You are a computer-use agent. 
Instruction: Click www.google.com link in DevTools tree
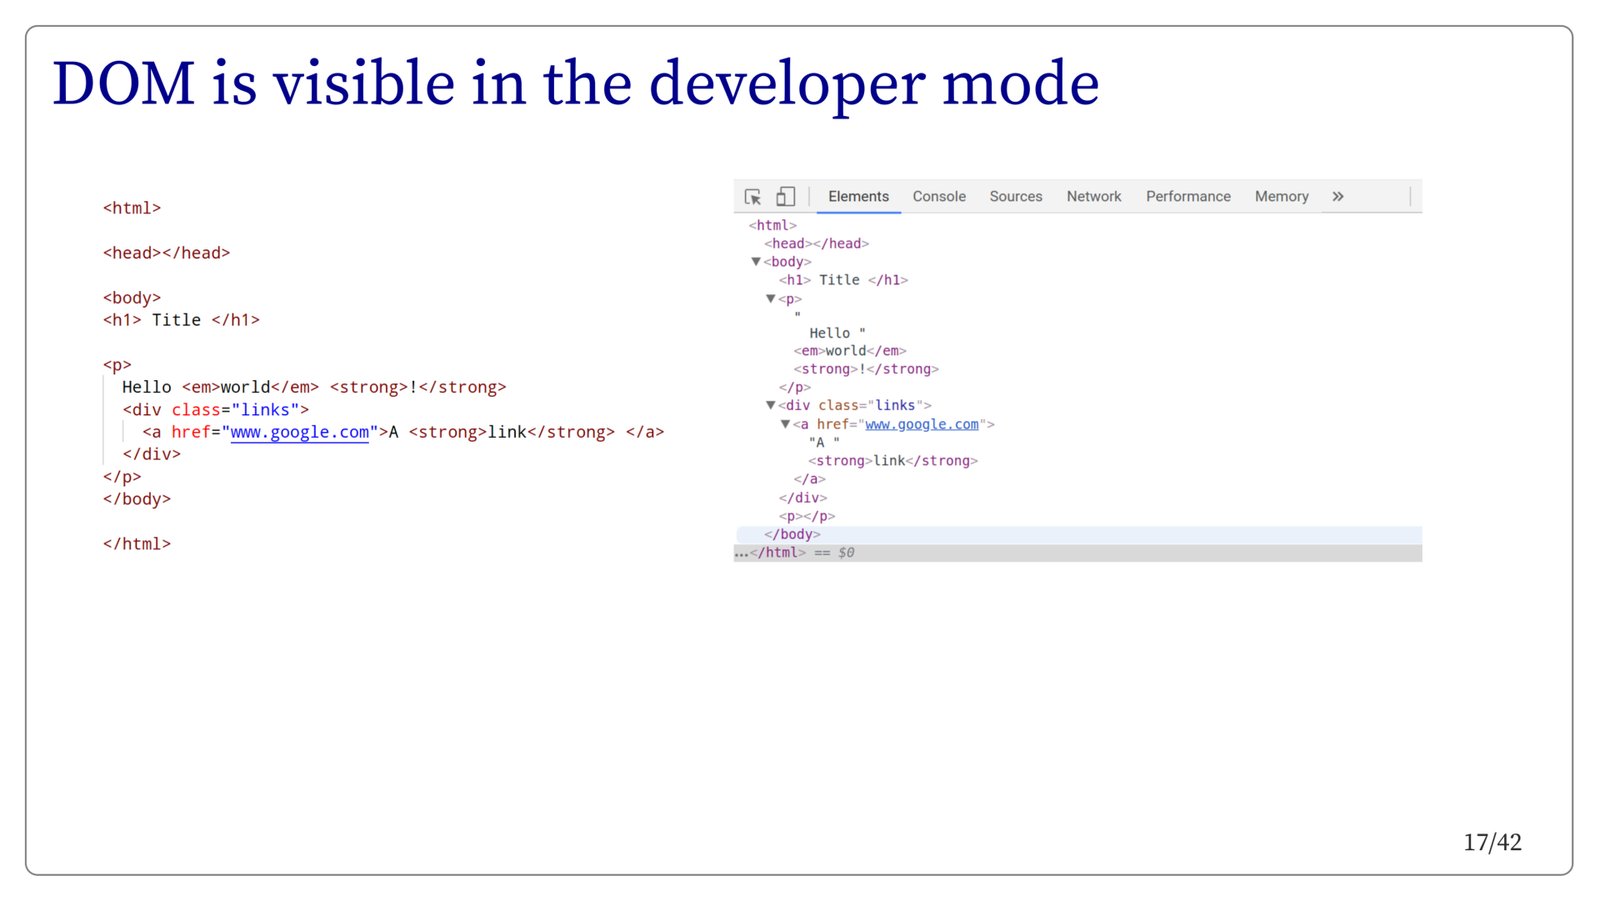(921, 424)
